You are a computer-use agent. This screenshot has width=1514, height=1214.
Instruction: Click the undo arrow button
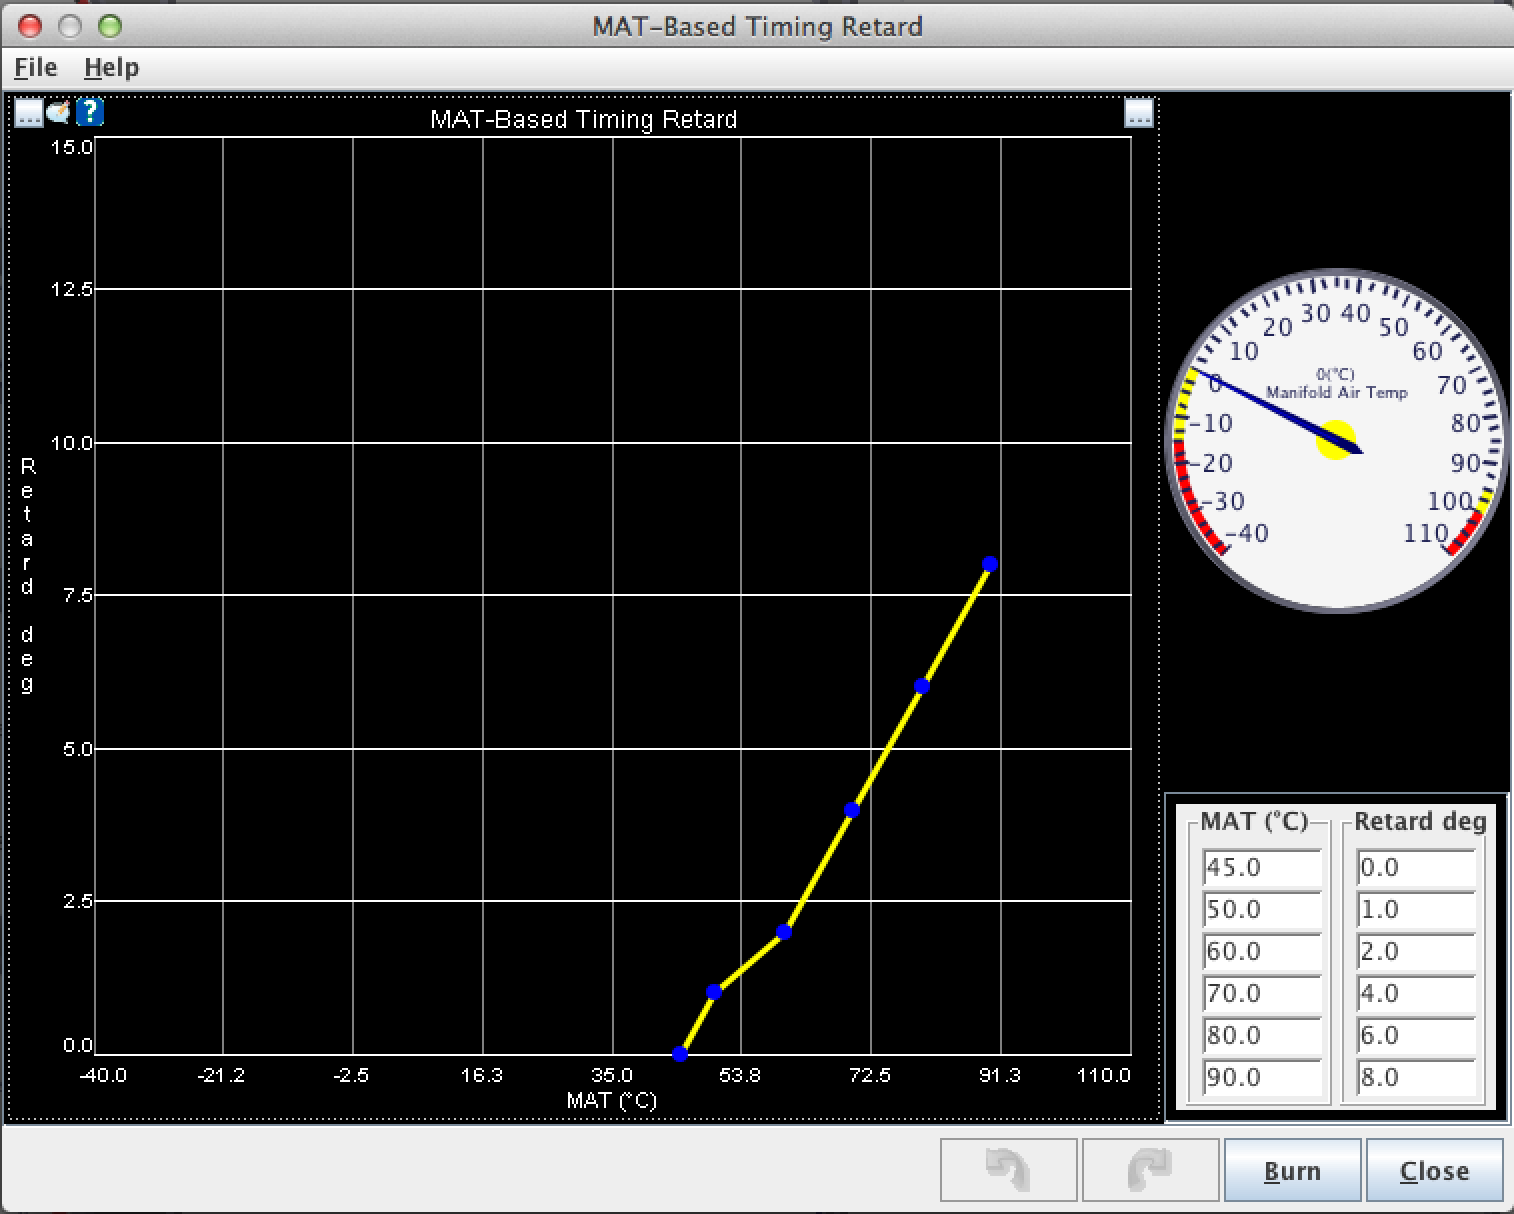1008,1169
